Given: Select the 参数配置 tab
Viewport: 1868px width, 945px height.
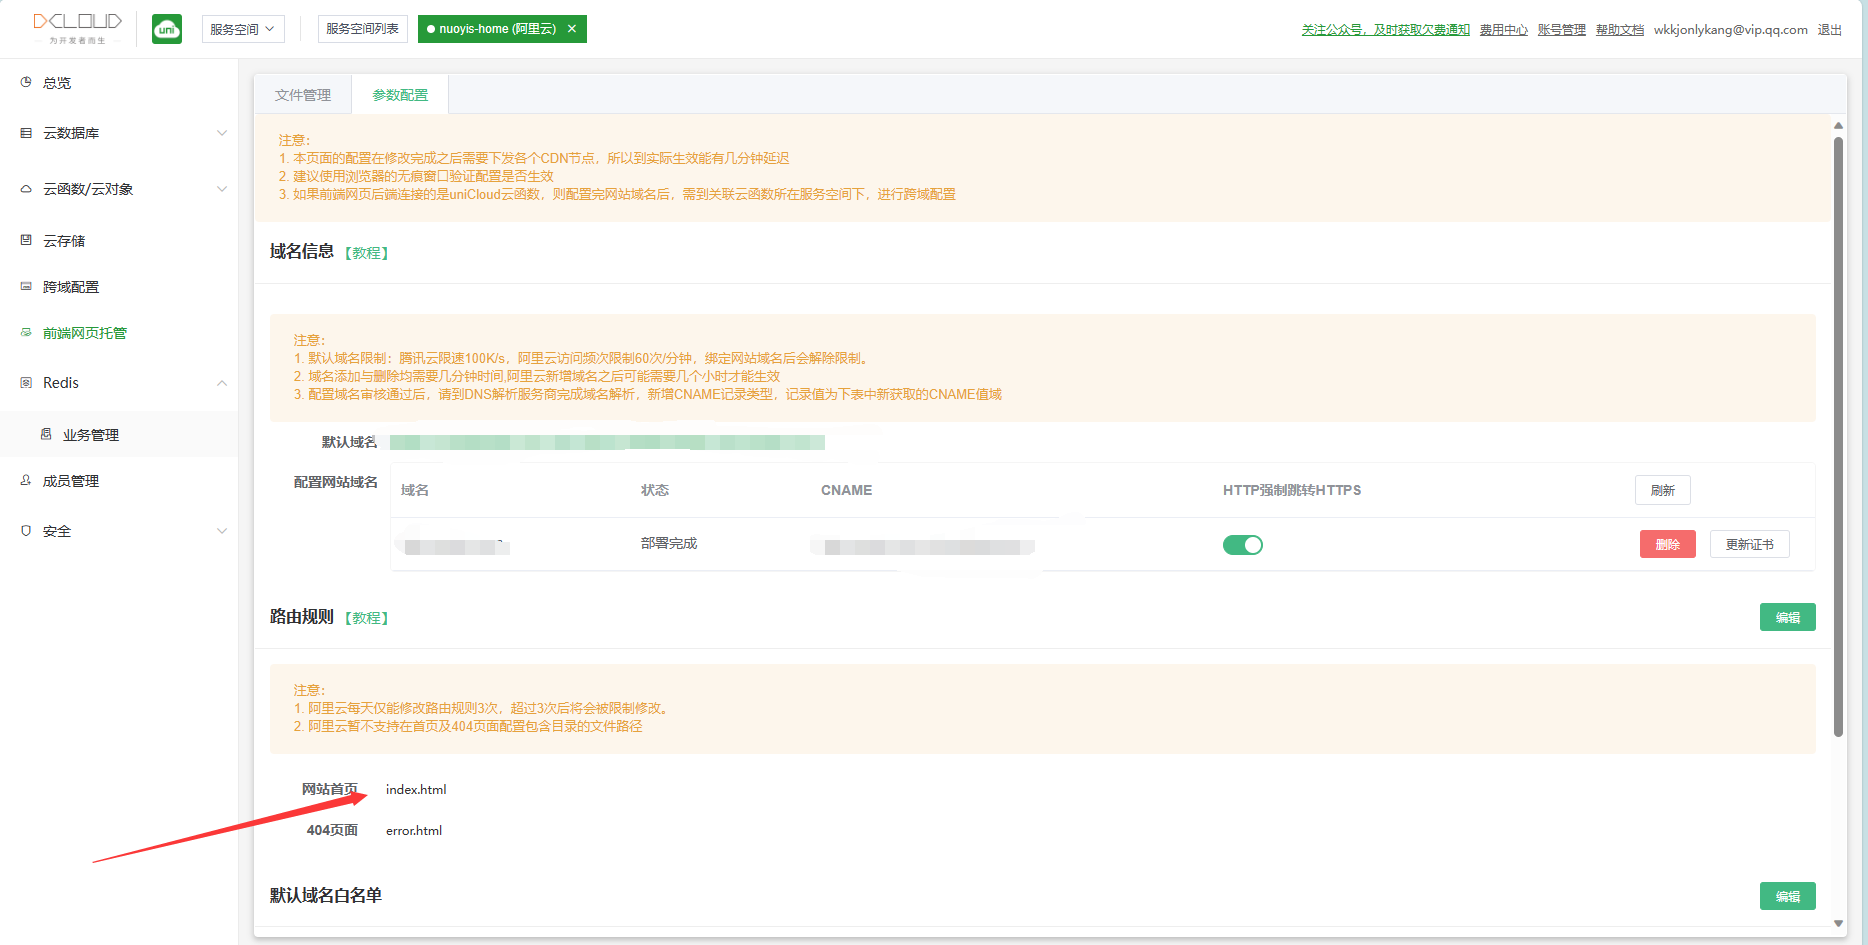Looking at the screenshot, I should click(x=400, y=95).
